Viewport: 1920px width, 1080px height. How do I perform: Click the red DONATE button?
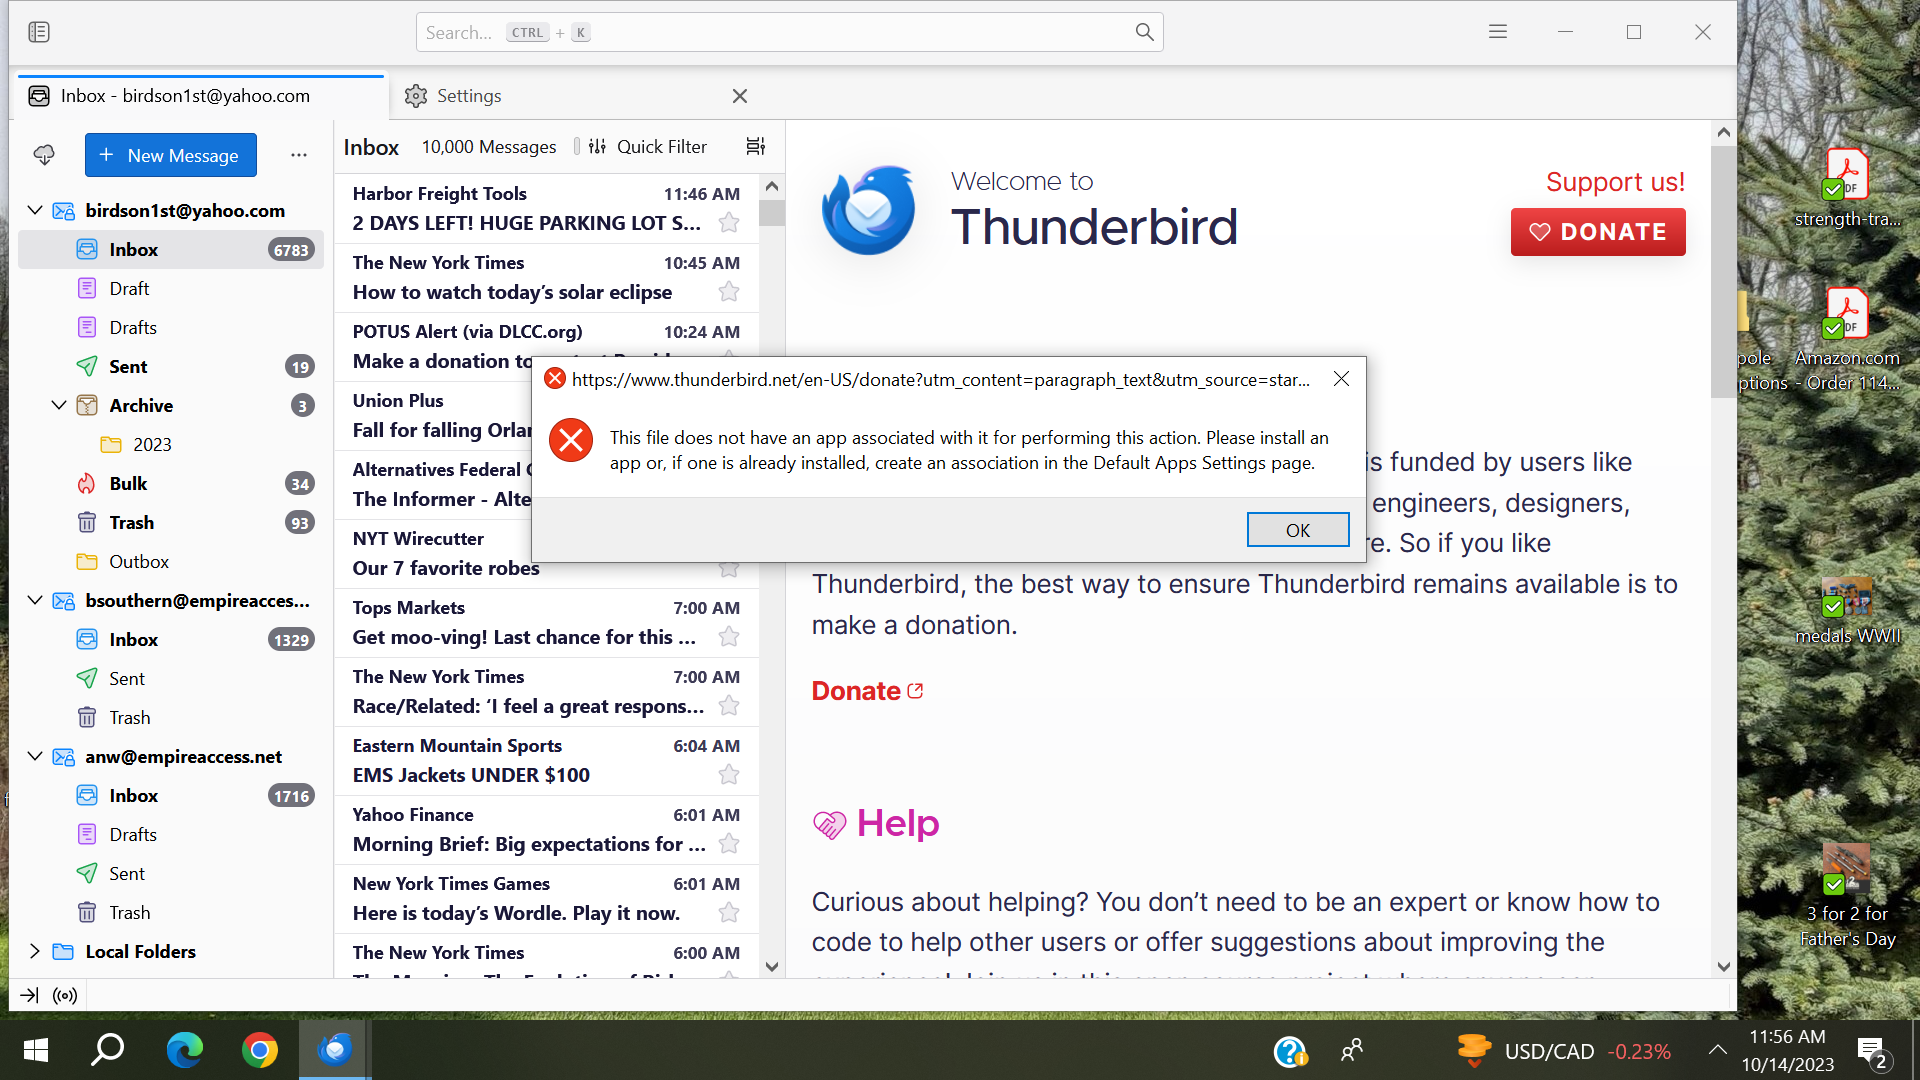click(1597, 232)
